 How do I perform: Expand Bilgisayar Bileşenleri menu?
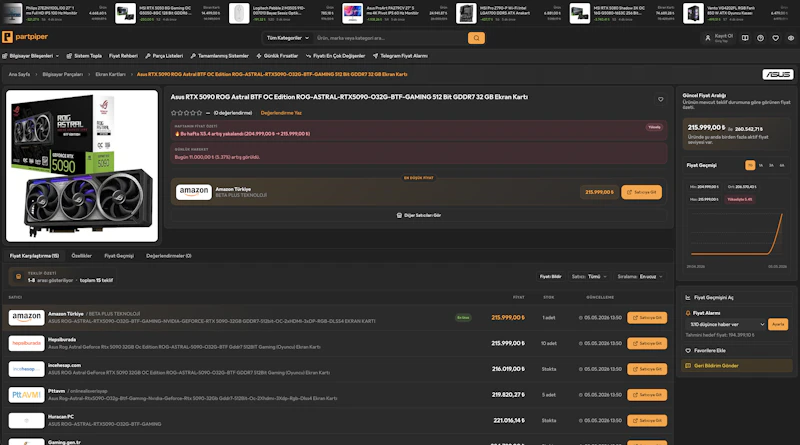31,56
